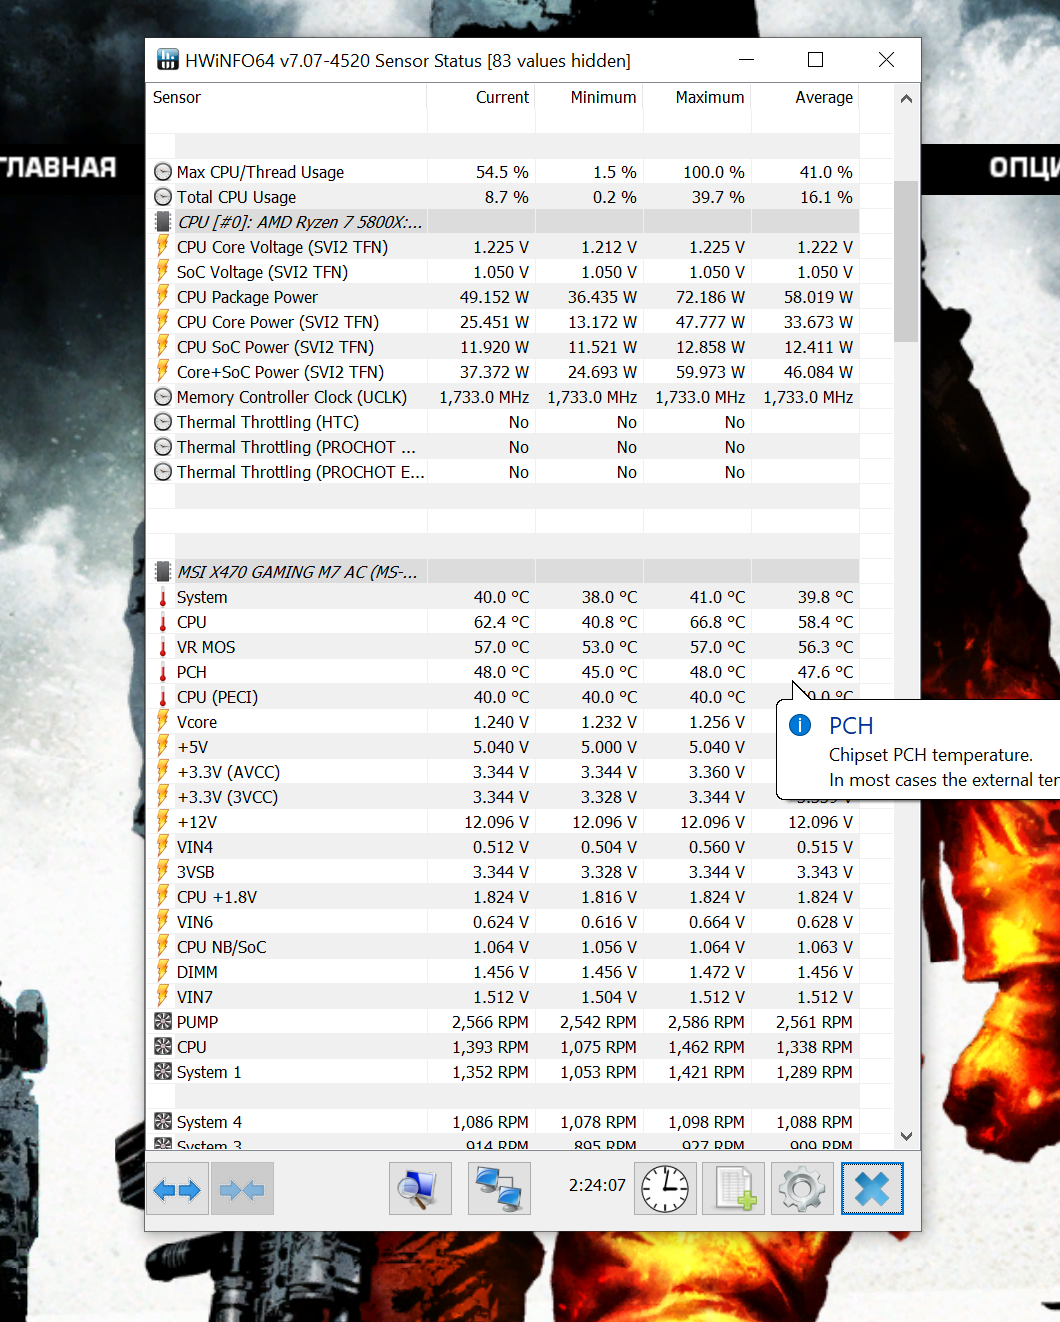Start logging with the sheet plus button
This screenshot has height=1322, width=1060.
[733, 1189]
